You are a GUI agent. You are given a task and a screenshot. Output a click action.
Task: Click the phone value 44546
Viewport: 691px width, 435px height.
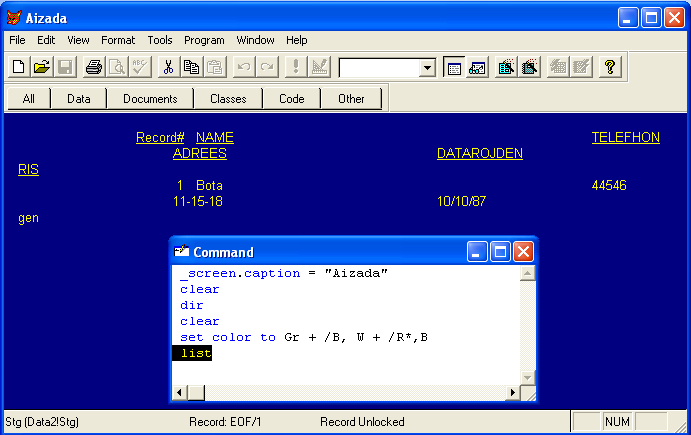tap(609, 186)
